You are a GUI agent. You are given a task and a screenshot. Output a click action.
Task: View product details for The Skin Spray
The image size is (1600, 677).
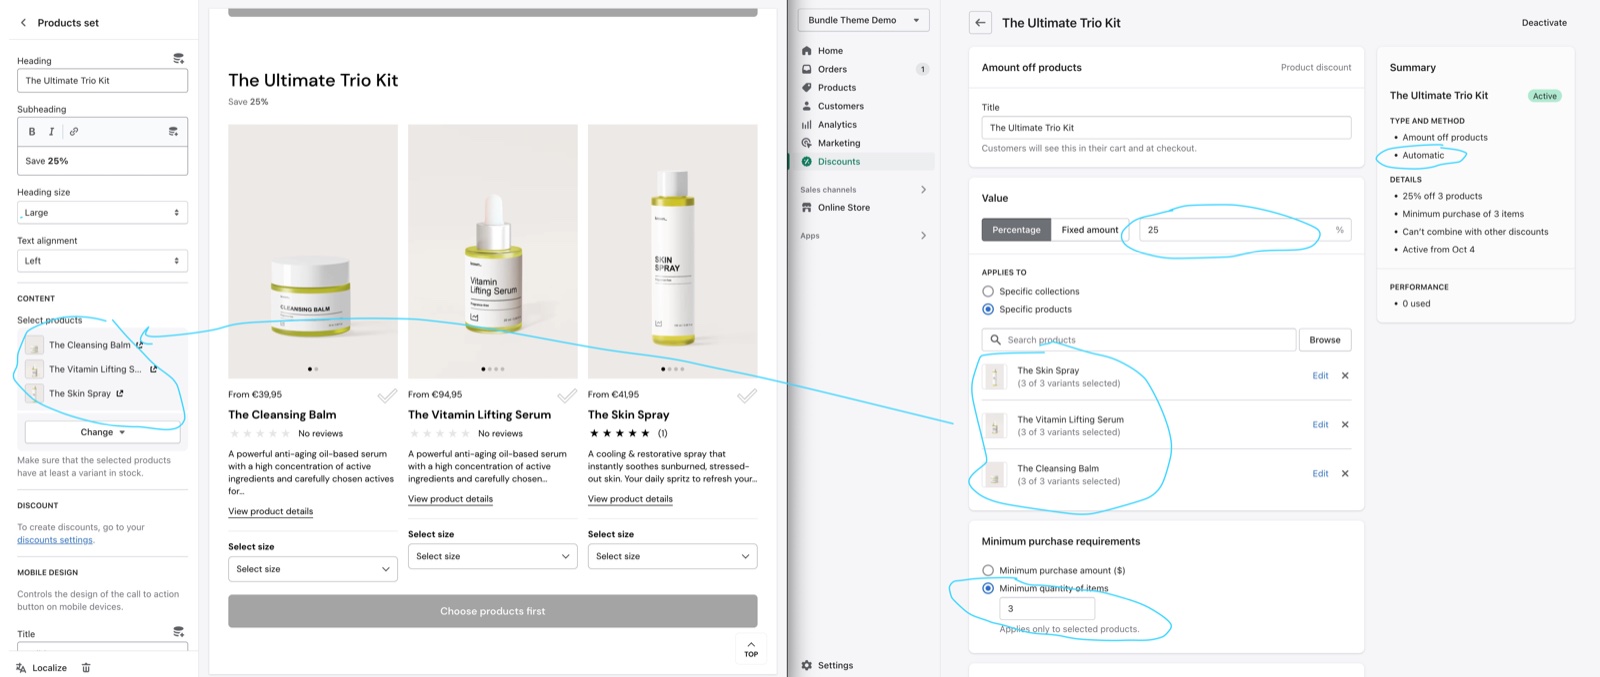point(630,499)
